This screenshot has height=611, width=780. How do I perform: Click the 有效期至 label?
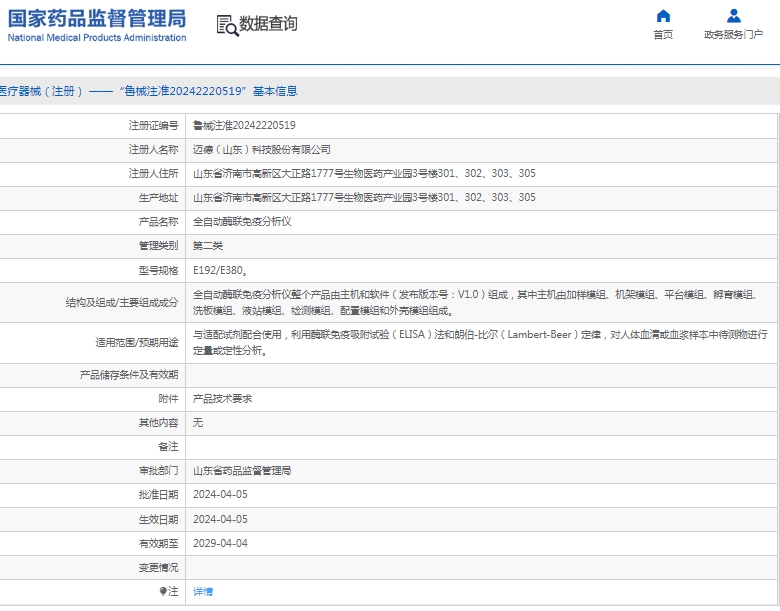(x=159, y=543)
